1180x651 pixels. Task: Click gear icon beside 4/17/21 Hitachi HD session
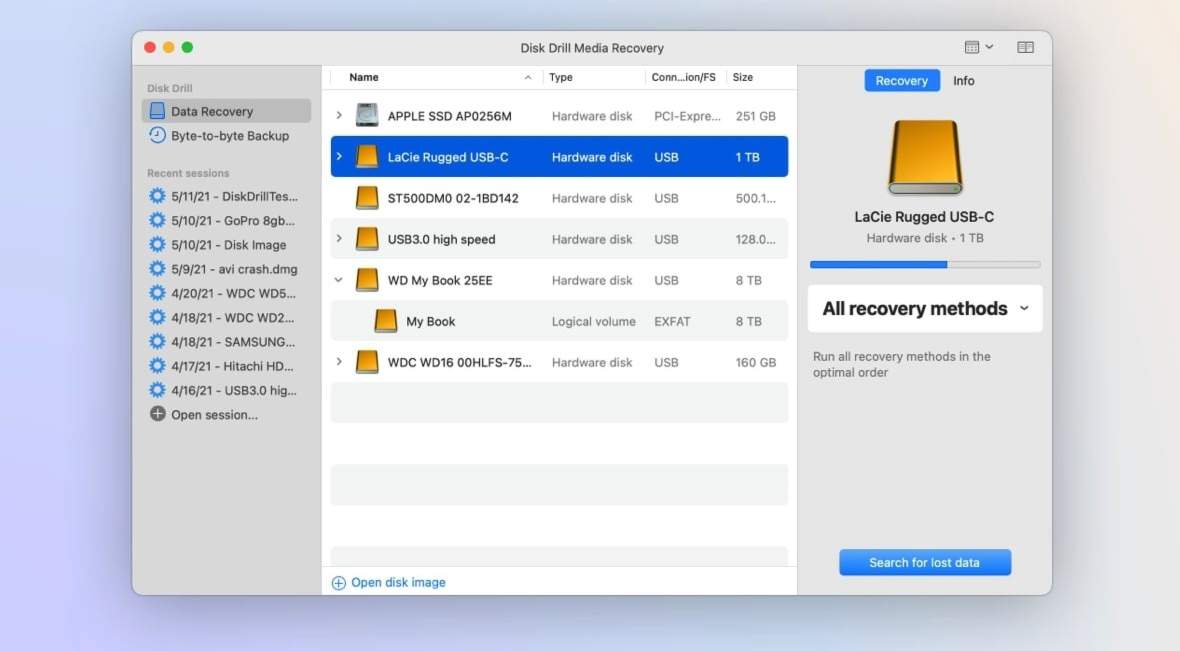pos(157,366)
